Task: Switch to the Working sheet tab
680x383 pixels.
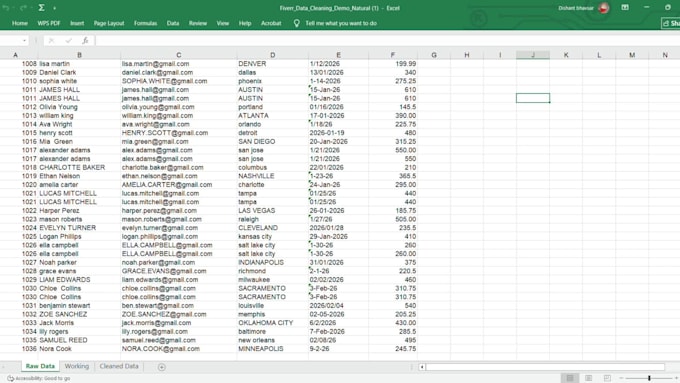Action: tap(77, 366)
